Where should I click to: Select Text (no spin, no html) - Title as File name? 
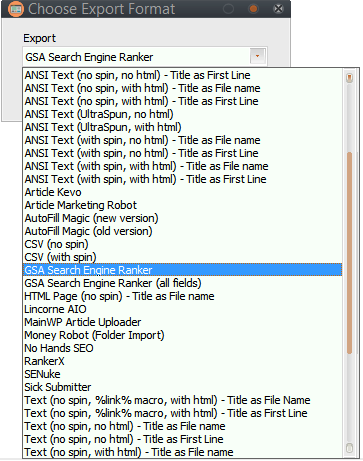pos(183,426)
